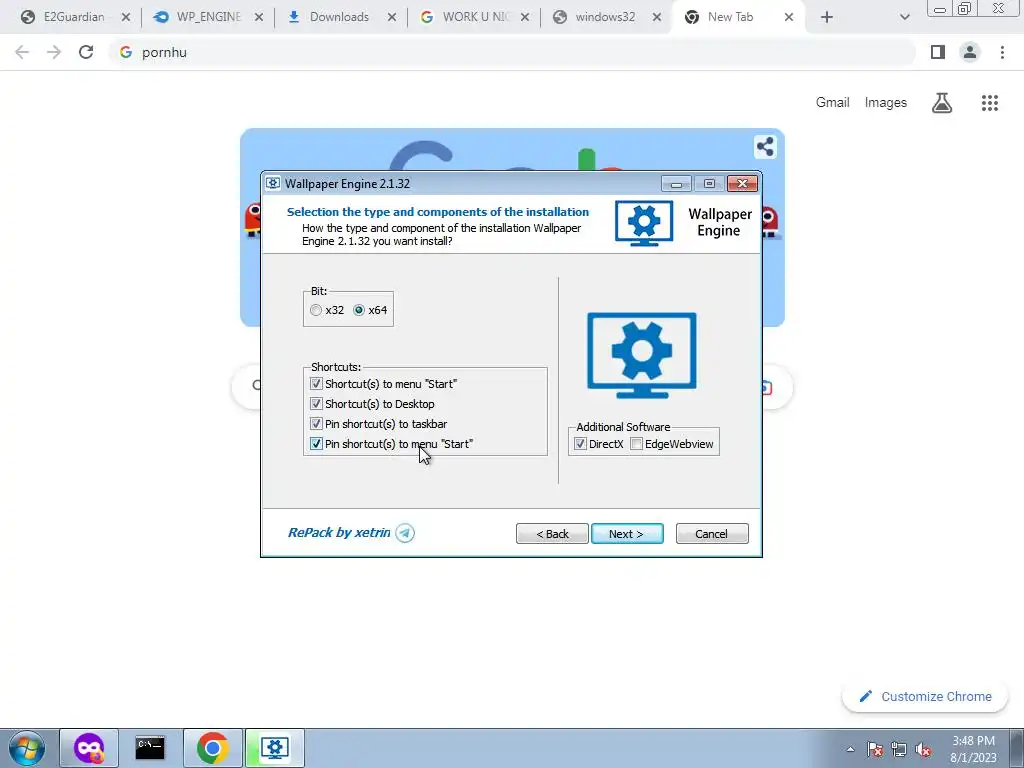The height and width of the screenshot is (768, 1024).
Task: Select the New Tab tab
Action: [729, 17]
